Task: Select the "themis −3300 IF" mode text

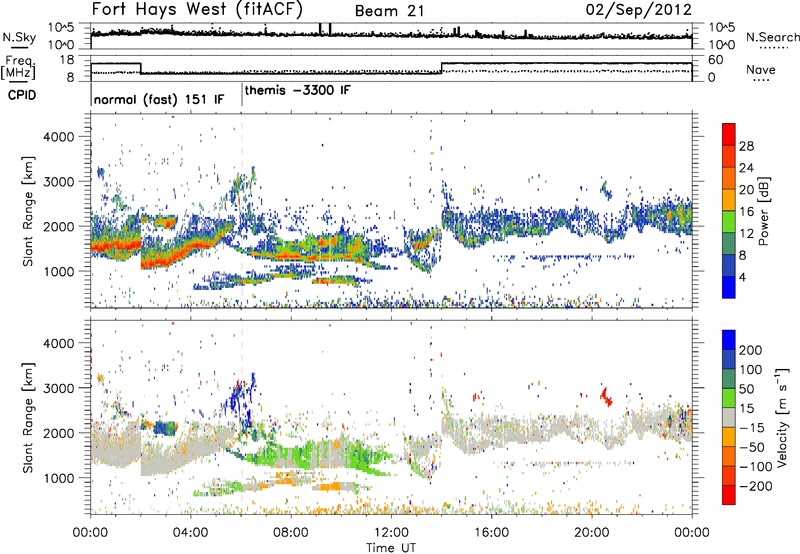Action: [298, 91]
